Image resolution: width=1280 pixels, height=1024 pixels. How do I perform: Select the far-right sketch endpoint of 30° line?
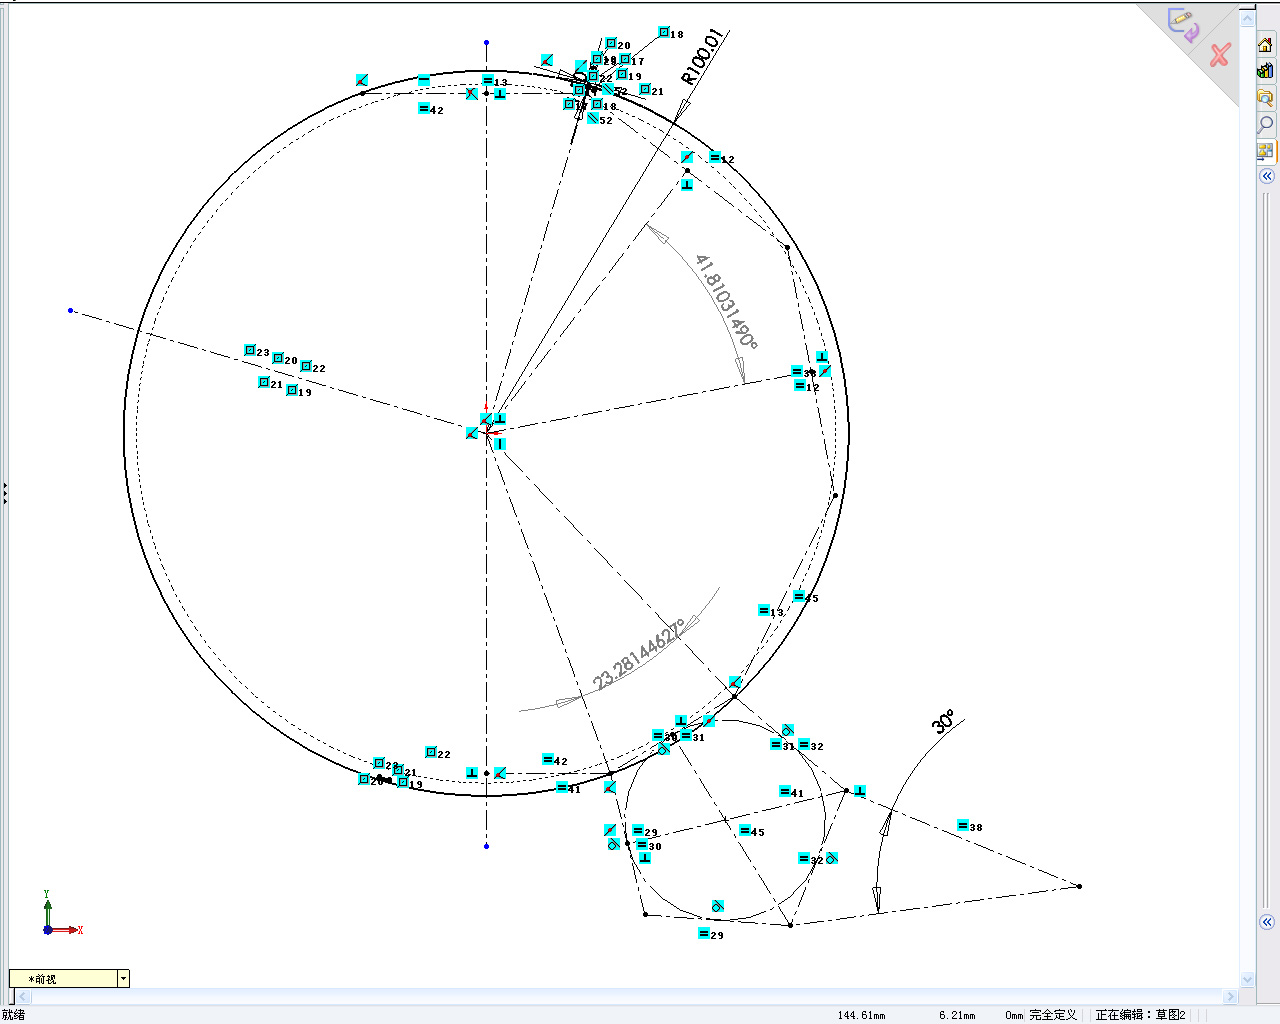pyautogui.click(x=1079, y=886)
